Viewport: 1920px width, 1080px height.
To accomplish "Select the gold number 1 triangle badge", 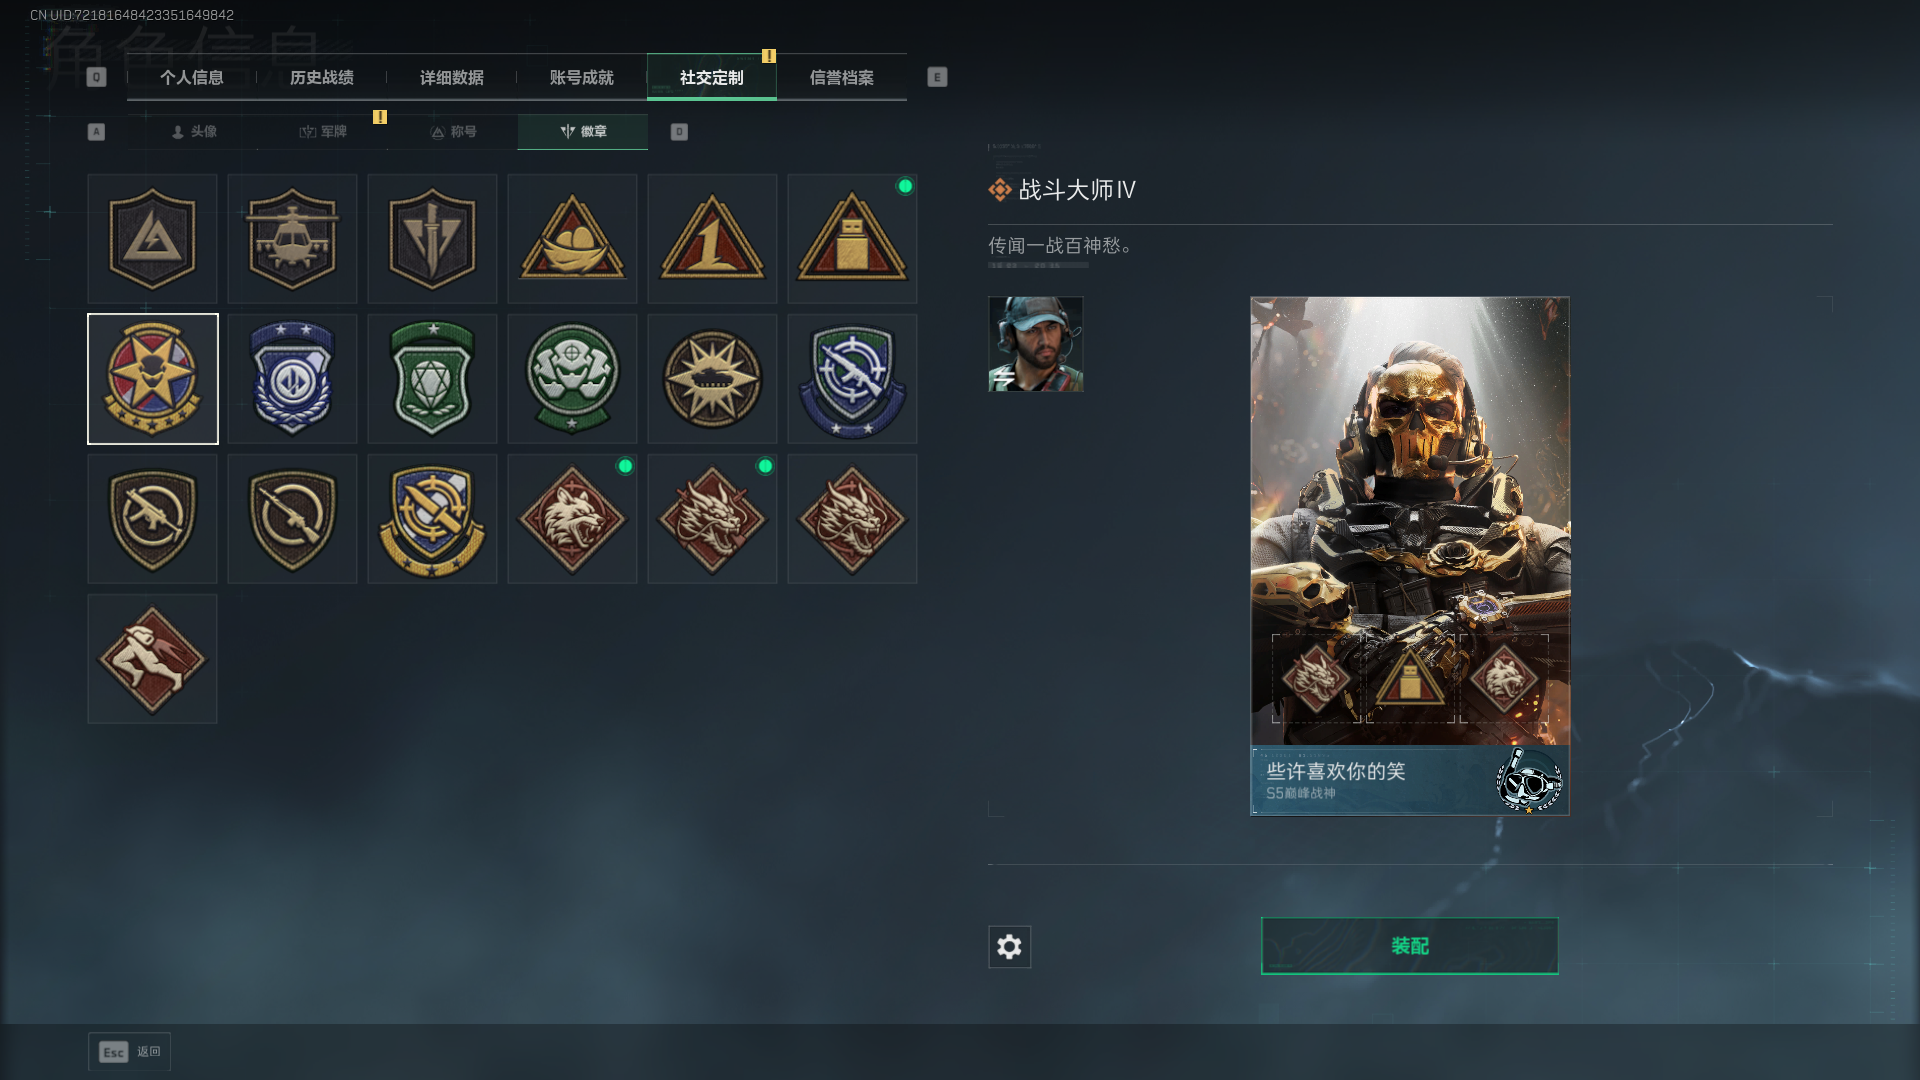I will [712, 239].
